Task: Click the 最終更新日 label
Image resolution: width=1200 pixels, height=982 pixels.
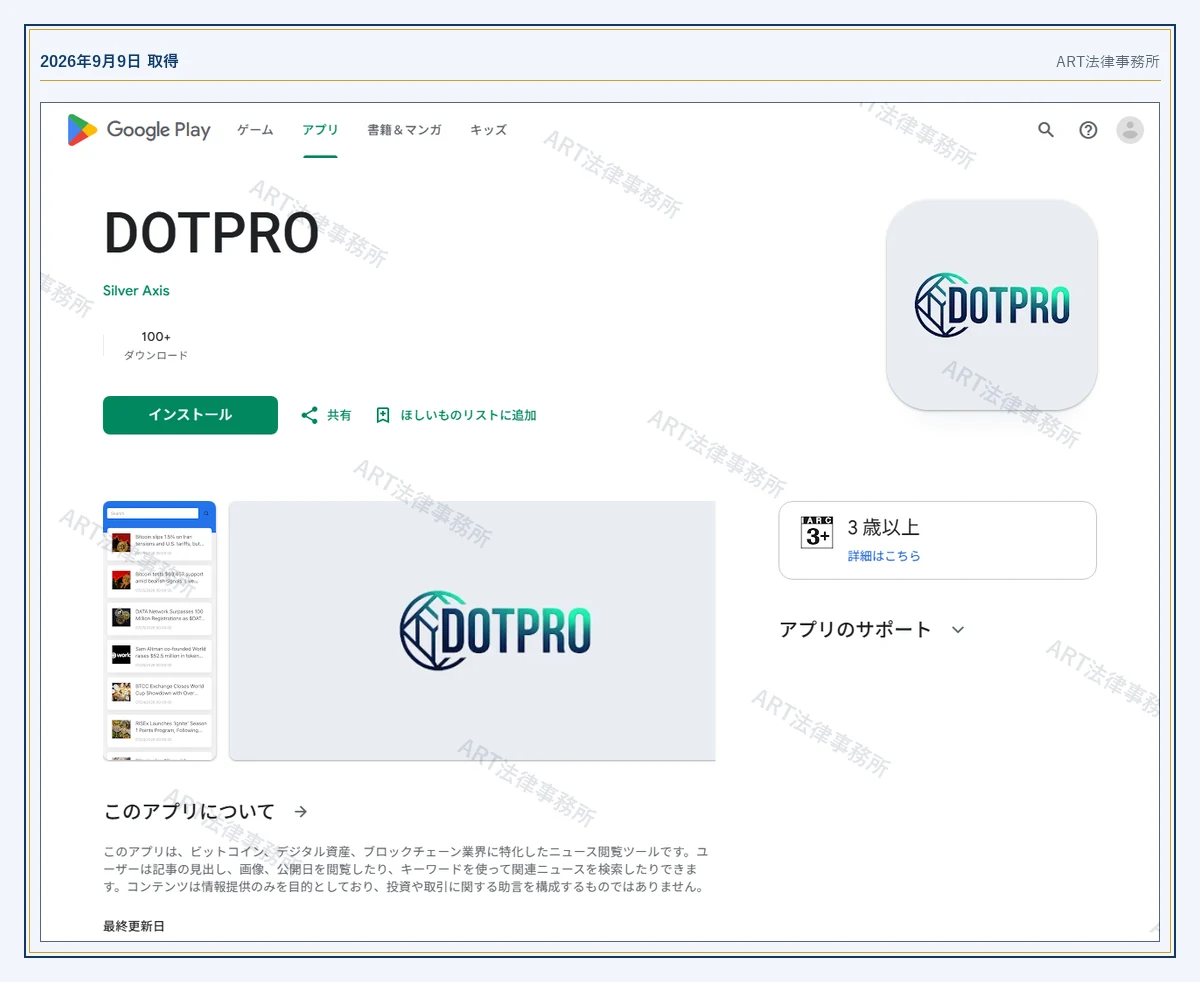Action: pyautogui.click(x=134, y=927)
